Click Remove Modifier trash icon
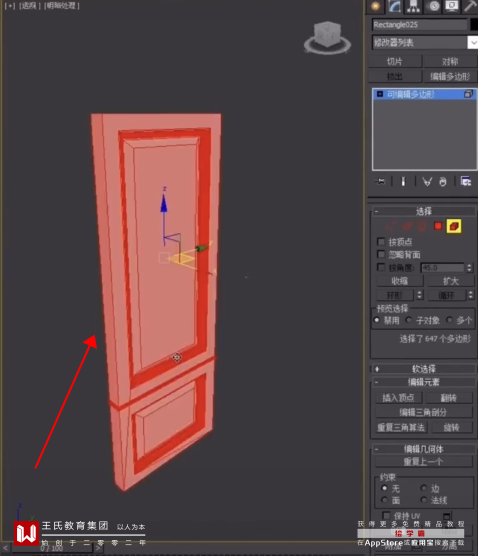 pos(443,182)
